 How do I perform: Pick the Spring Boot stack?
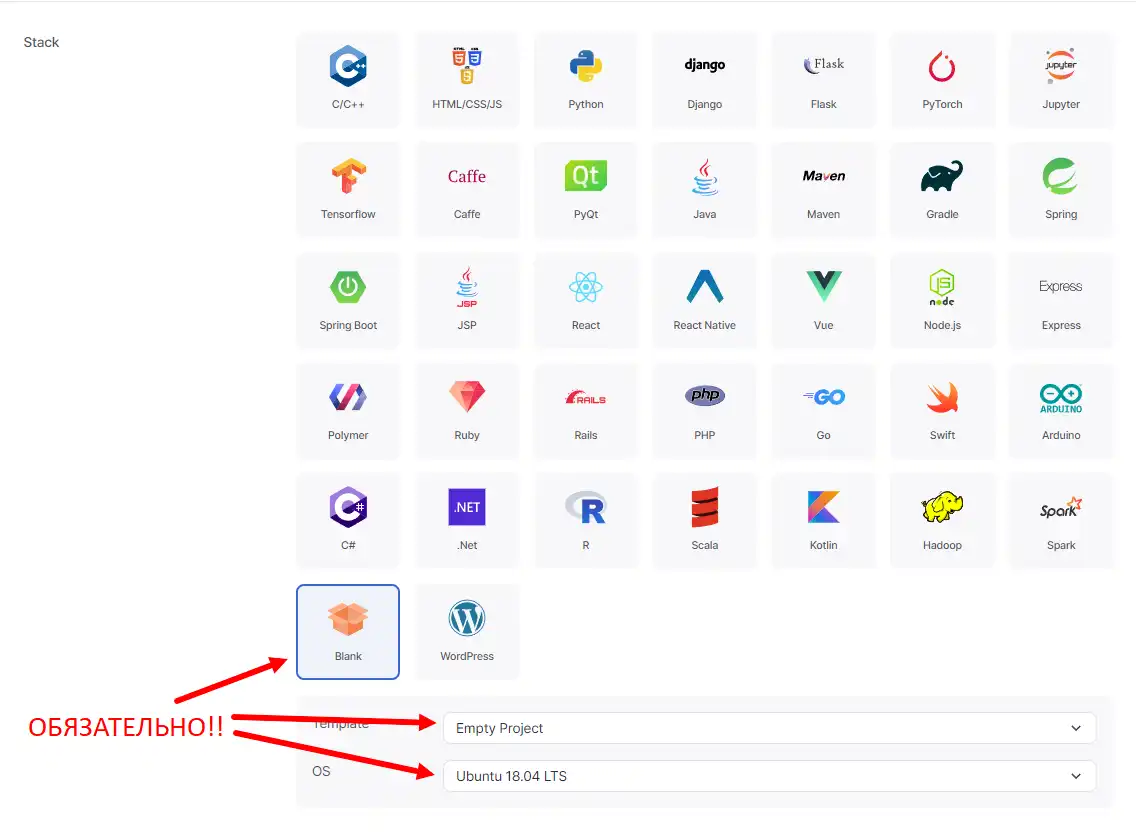tap(348, 301)
